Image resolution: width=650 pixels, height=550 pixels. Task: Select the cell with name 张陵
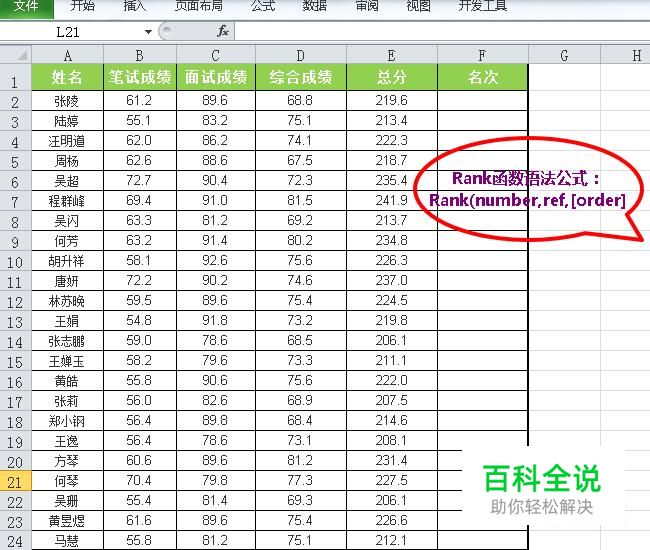68,101
